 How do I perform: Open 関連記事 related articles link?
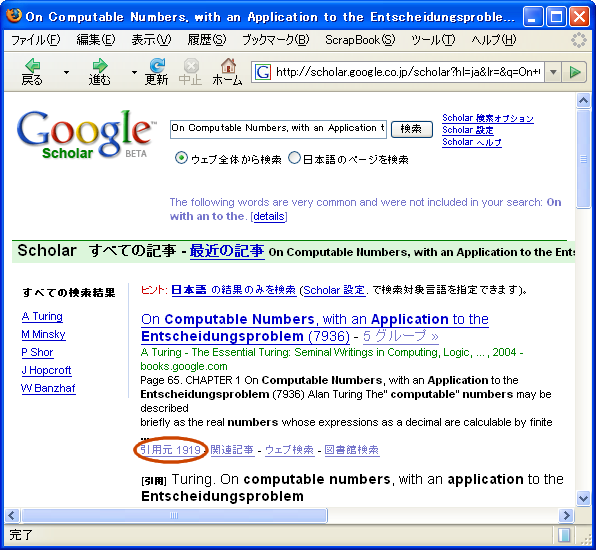(232, 450)
